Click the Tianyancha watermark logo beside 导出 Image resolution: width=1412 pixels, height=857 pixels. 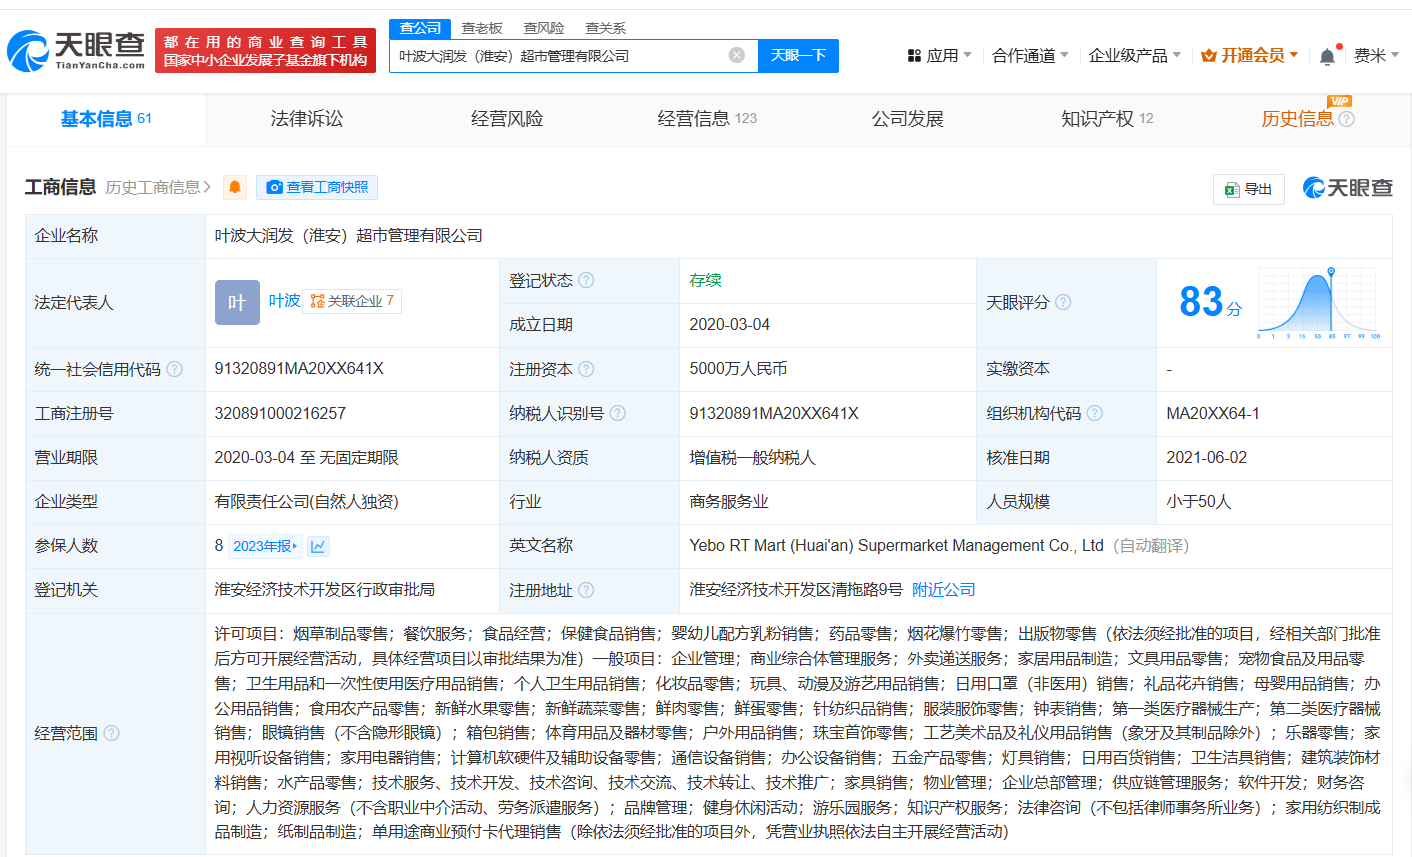point(1347,188)
